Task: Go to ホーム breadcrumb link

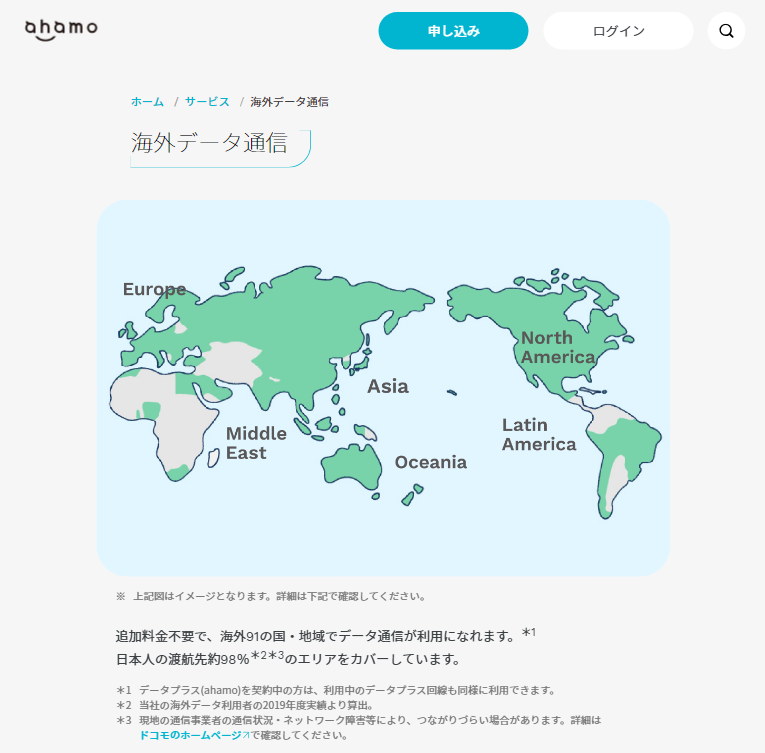Action: (147, 102)
